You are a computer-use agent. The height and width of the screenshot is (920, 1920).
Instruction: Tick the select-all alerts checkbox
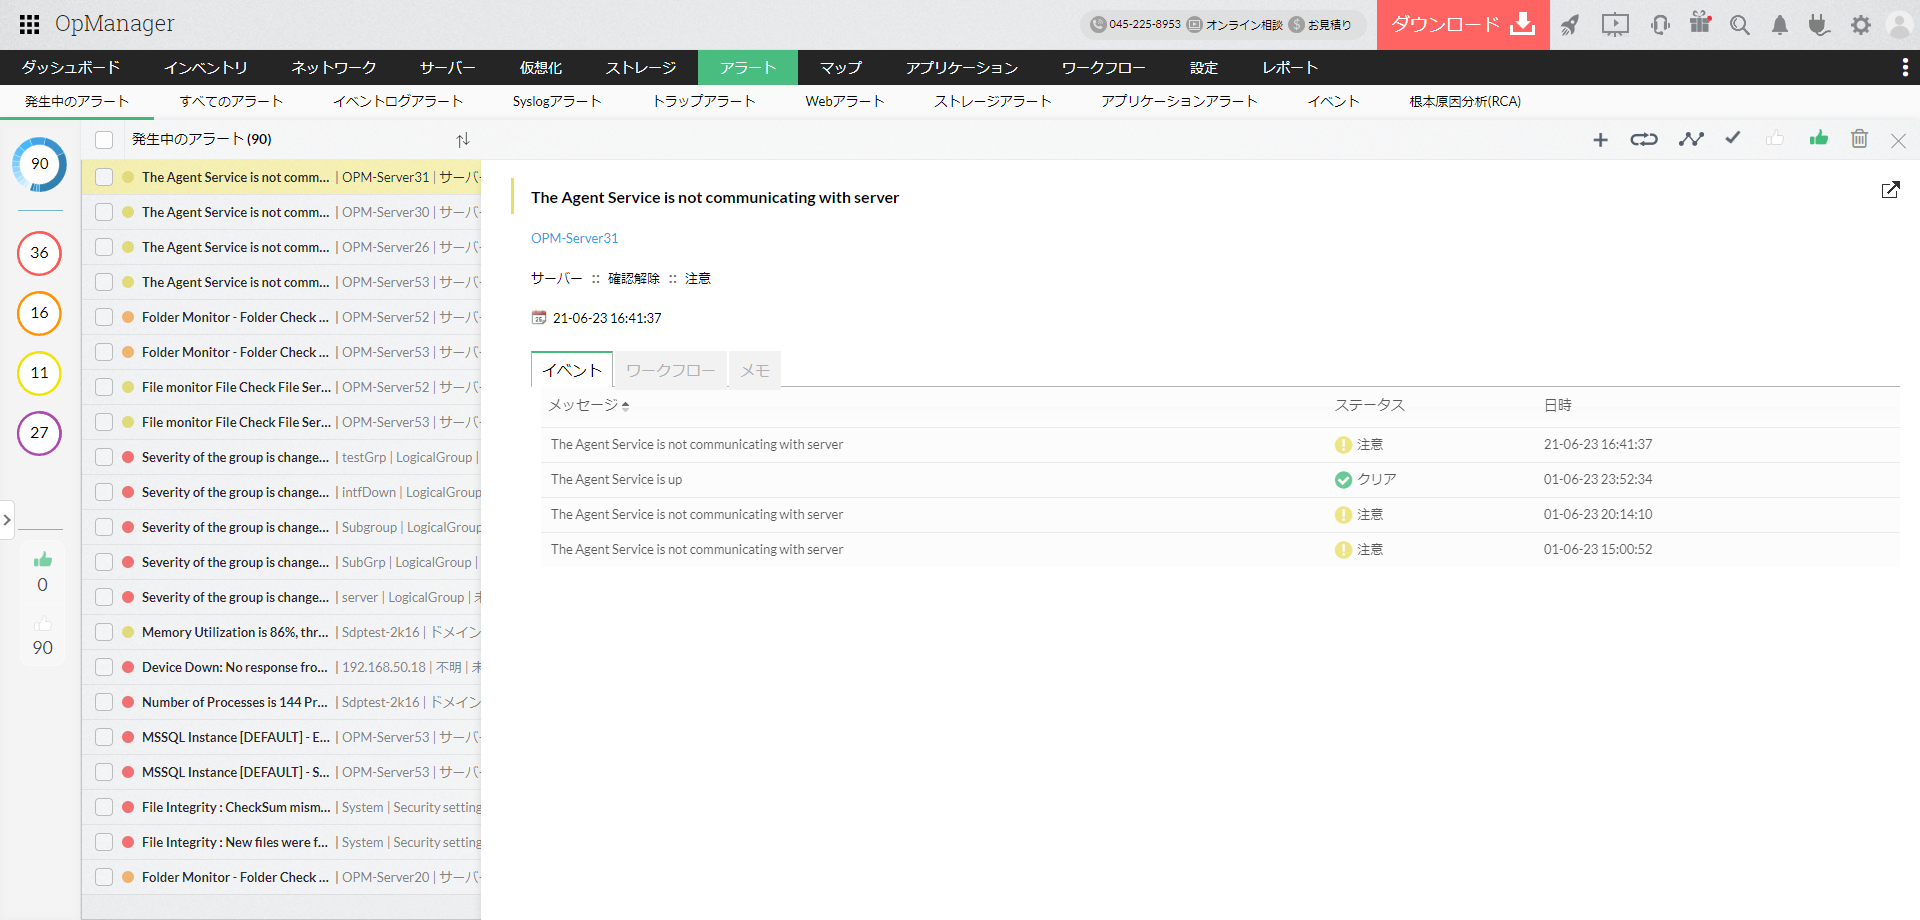104,140
